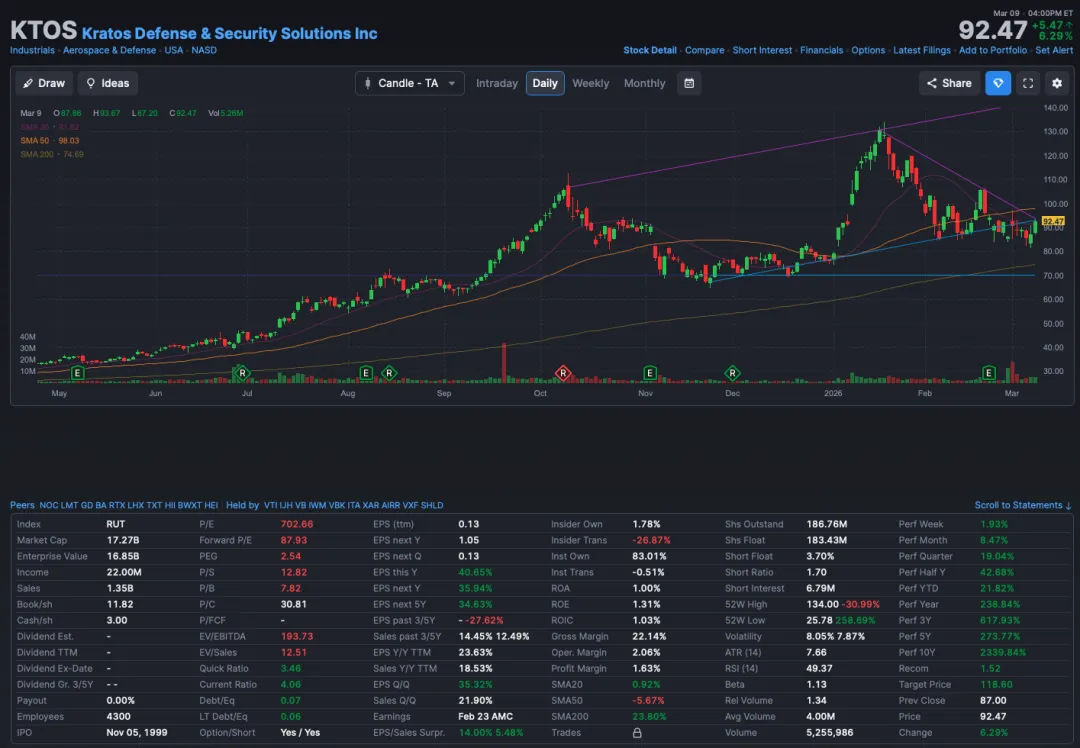
Task: Click the Volume value 5,255,986
Action: point(830,732)
